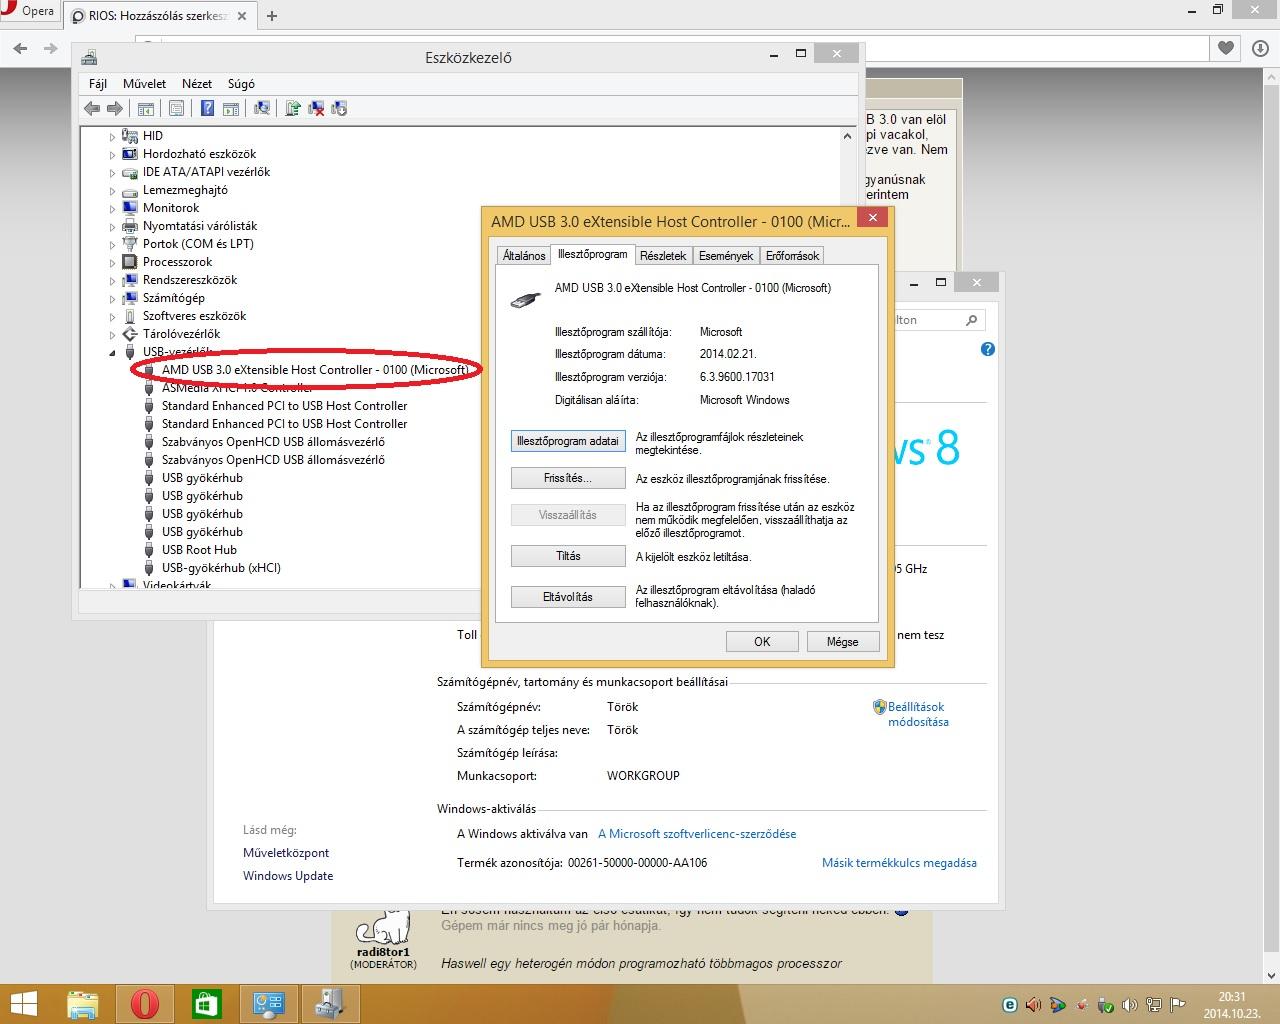Select AMD USB 3.0 eXtensible Host Controller row
The width and height of the screenshot is (1280, 1024).
click(315, 370)
